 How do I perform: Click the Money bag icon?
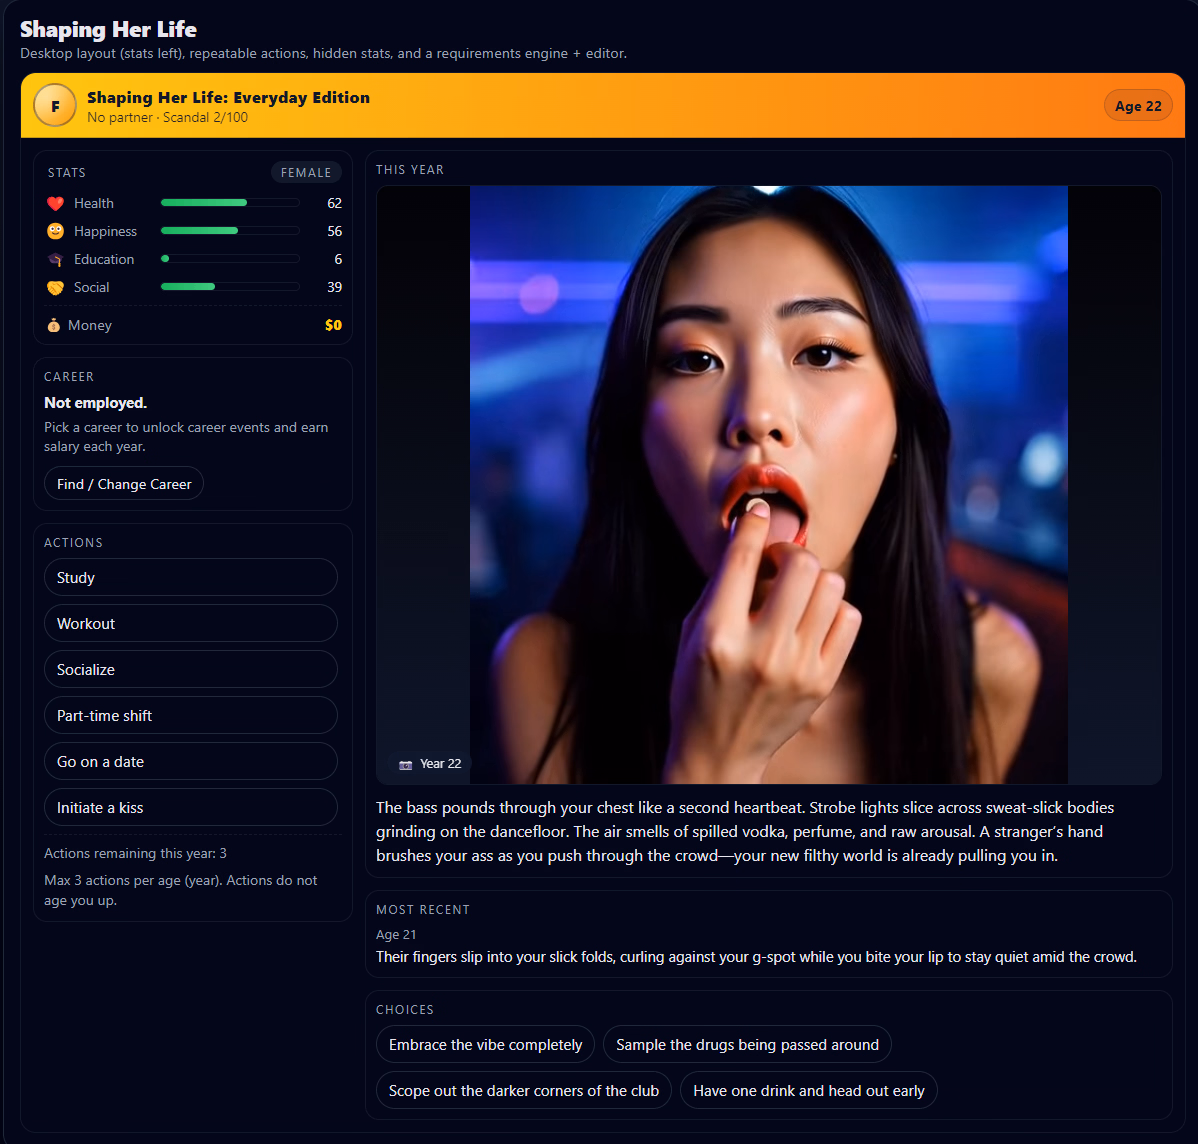point(53,325)
